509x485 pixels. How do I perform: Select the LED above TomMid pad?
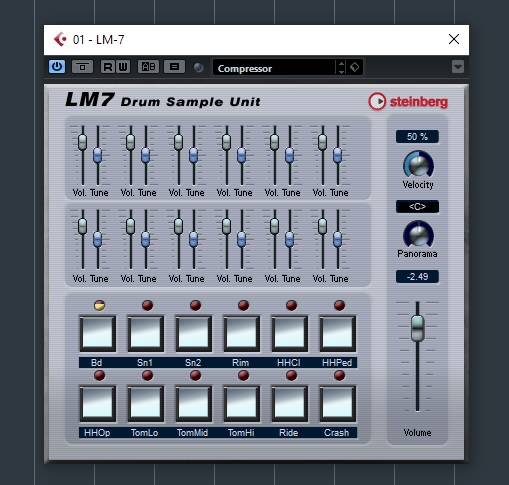[x=195, y=375]
